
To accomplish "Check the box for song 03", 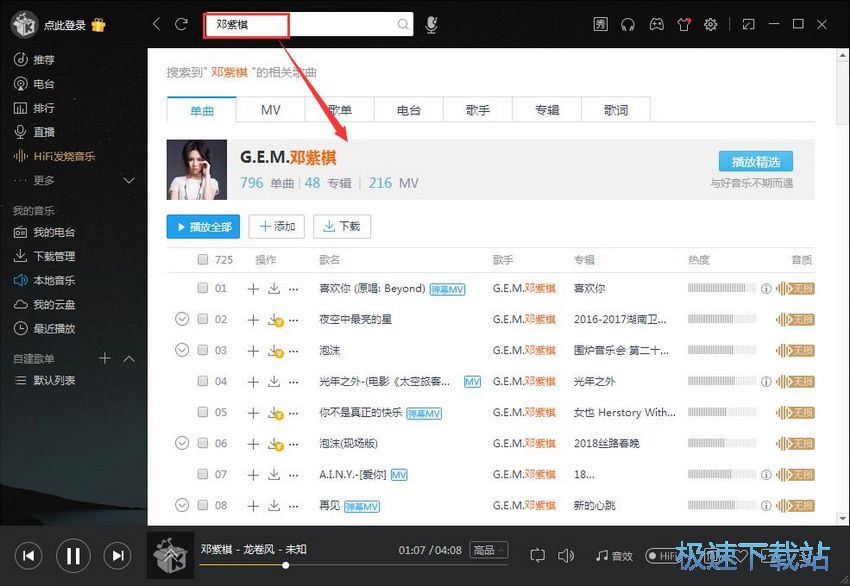I will (x=203, y=350).
